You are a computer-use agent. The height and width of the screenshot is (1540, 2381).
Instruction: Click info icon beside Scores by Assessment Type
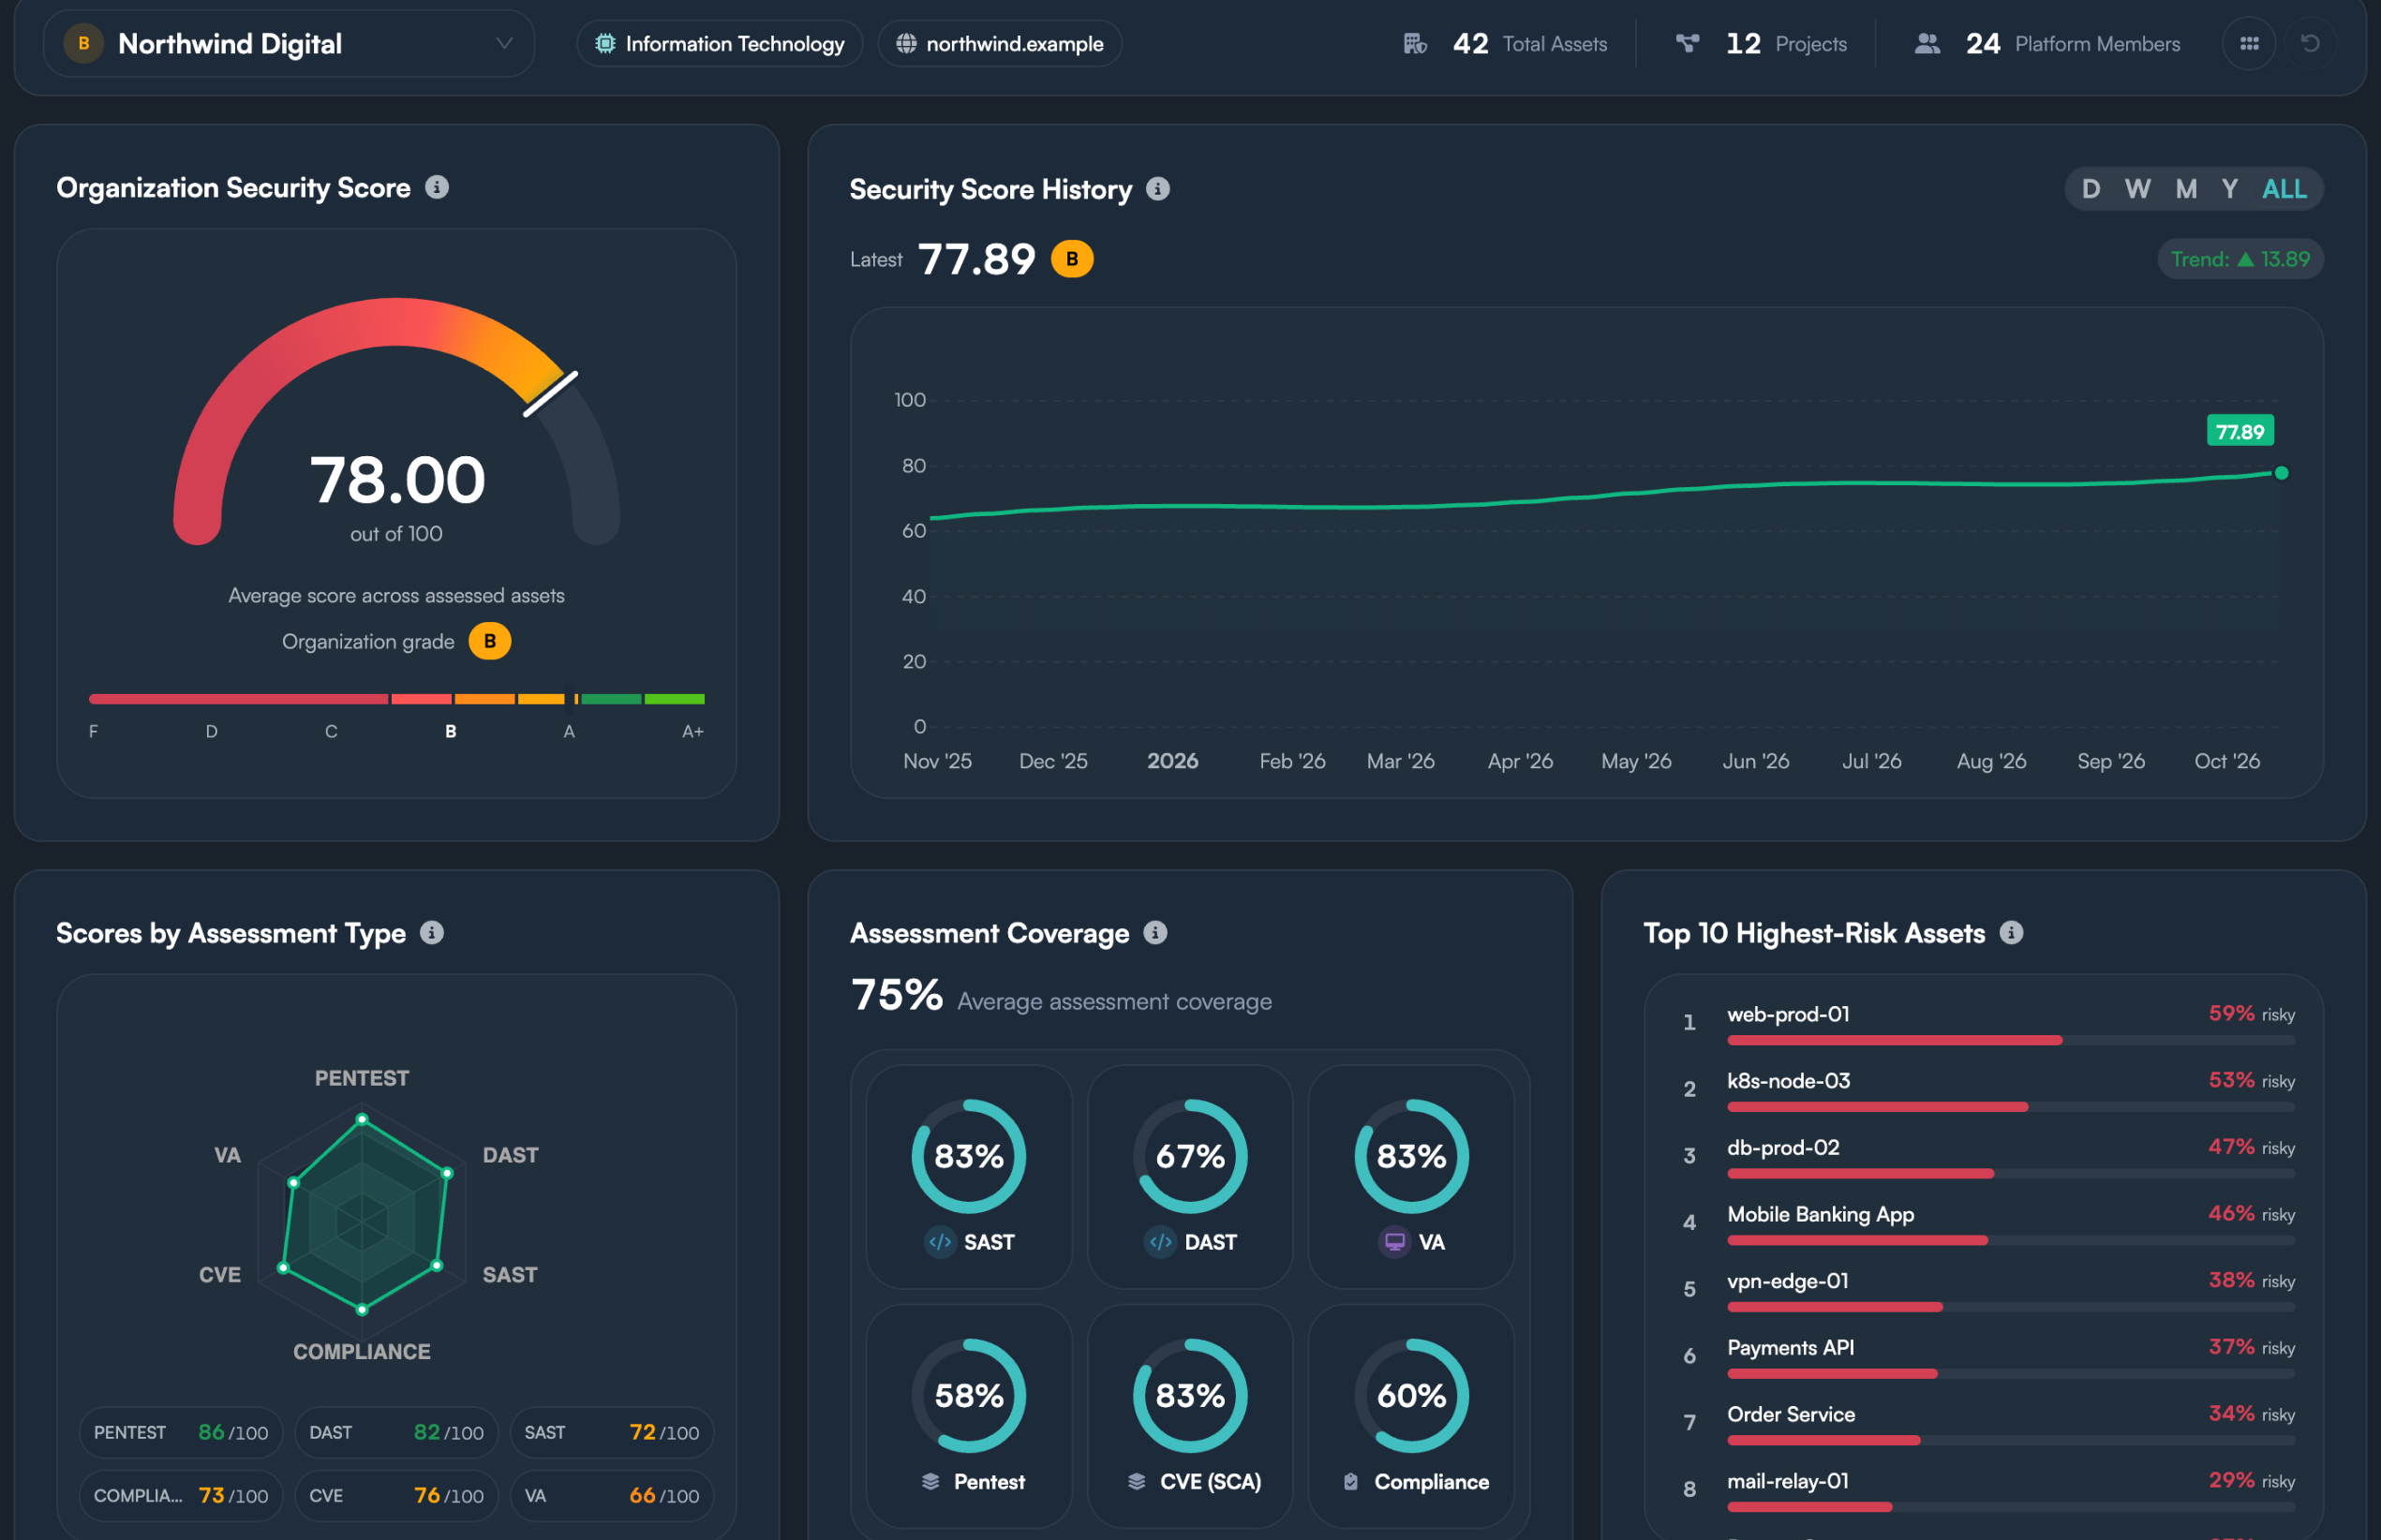click(x=432, y=932)
